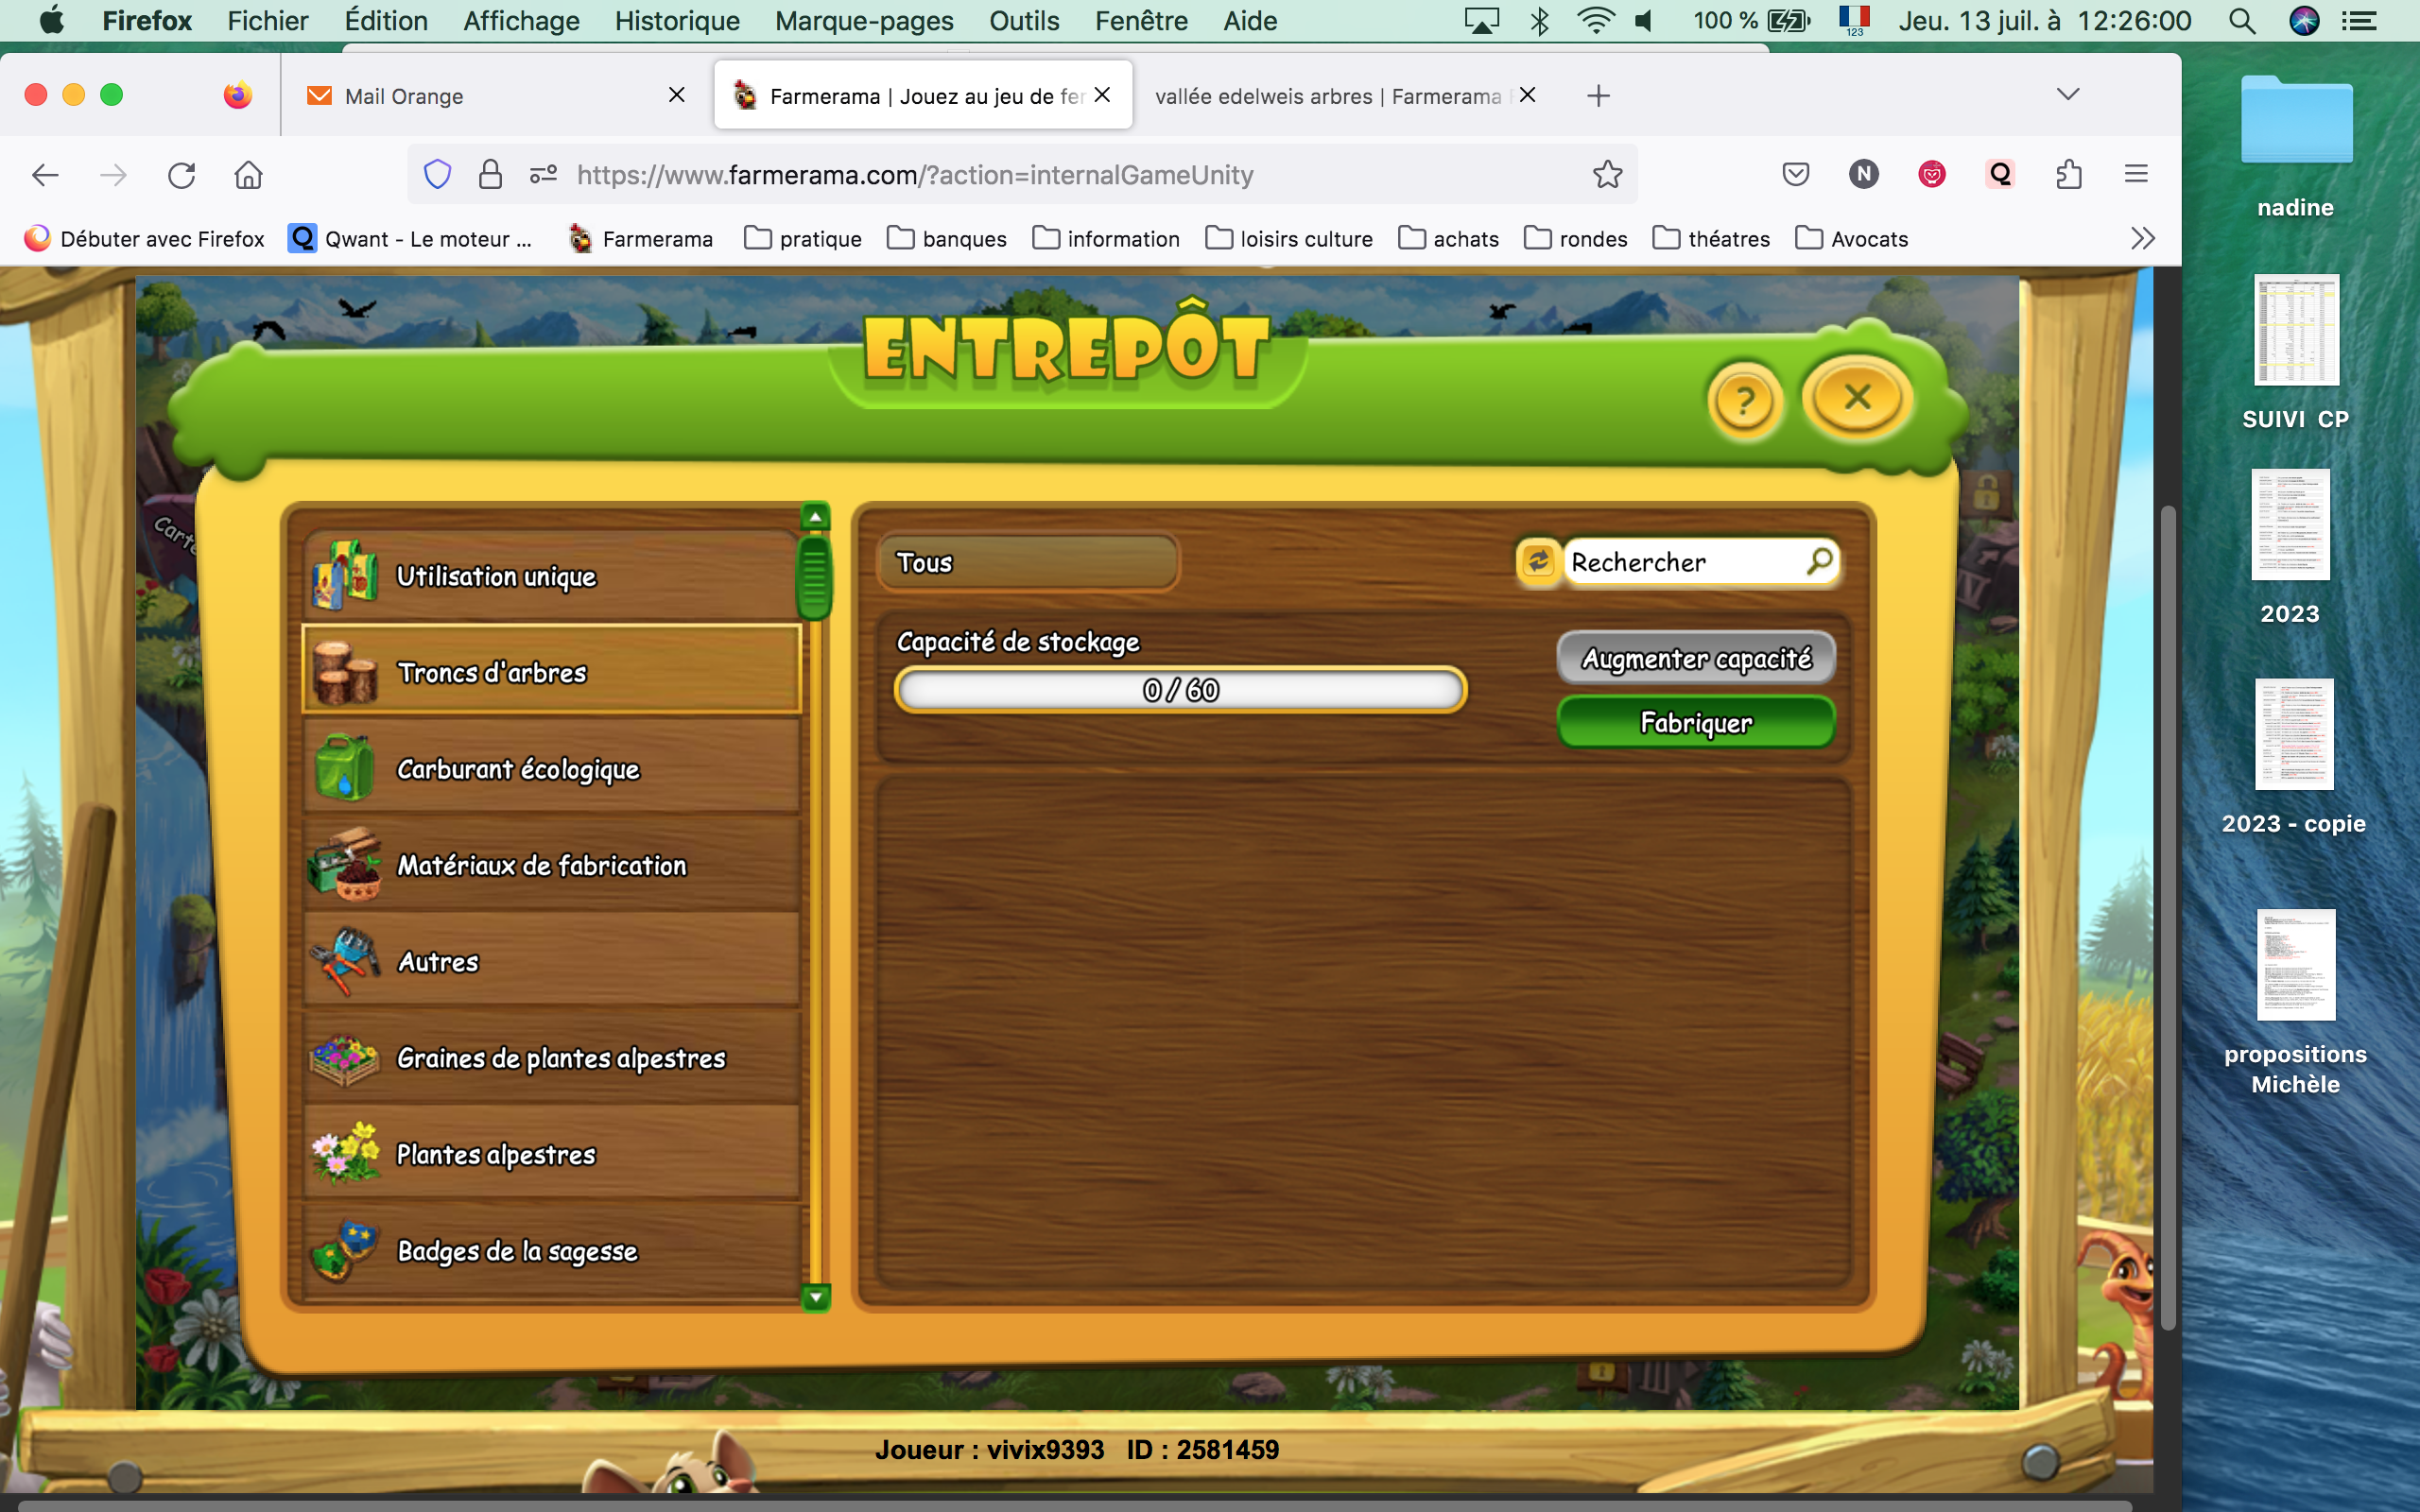2420x1512 pixels.
Task: Open the Firefox hamburger application menu
Action: click(2136, 174)
